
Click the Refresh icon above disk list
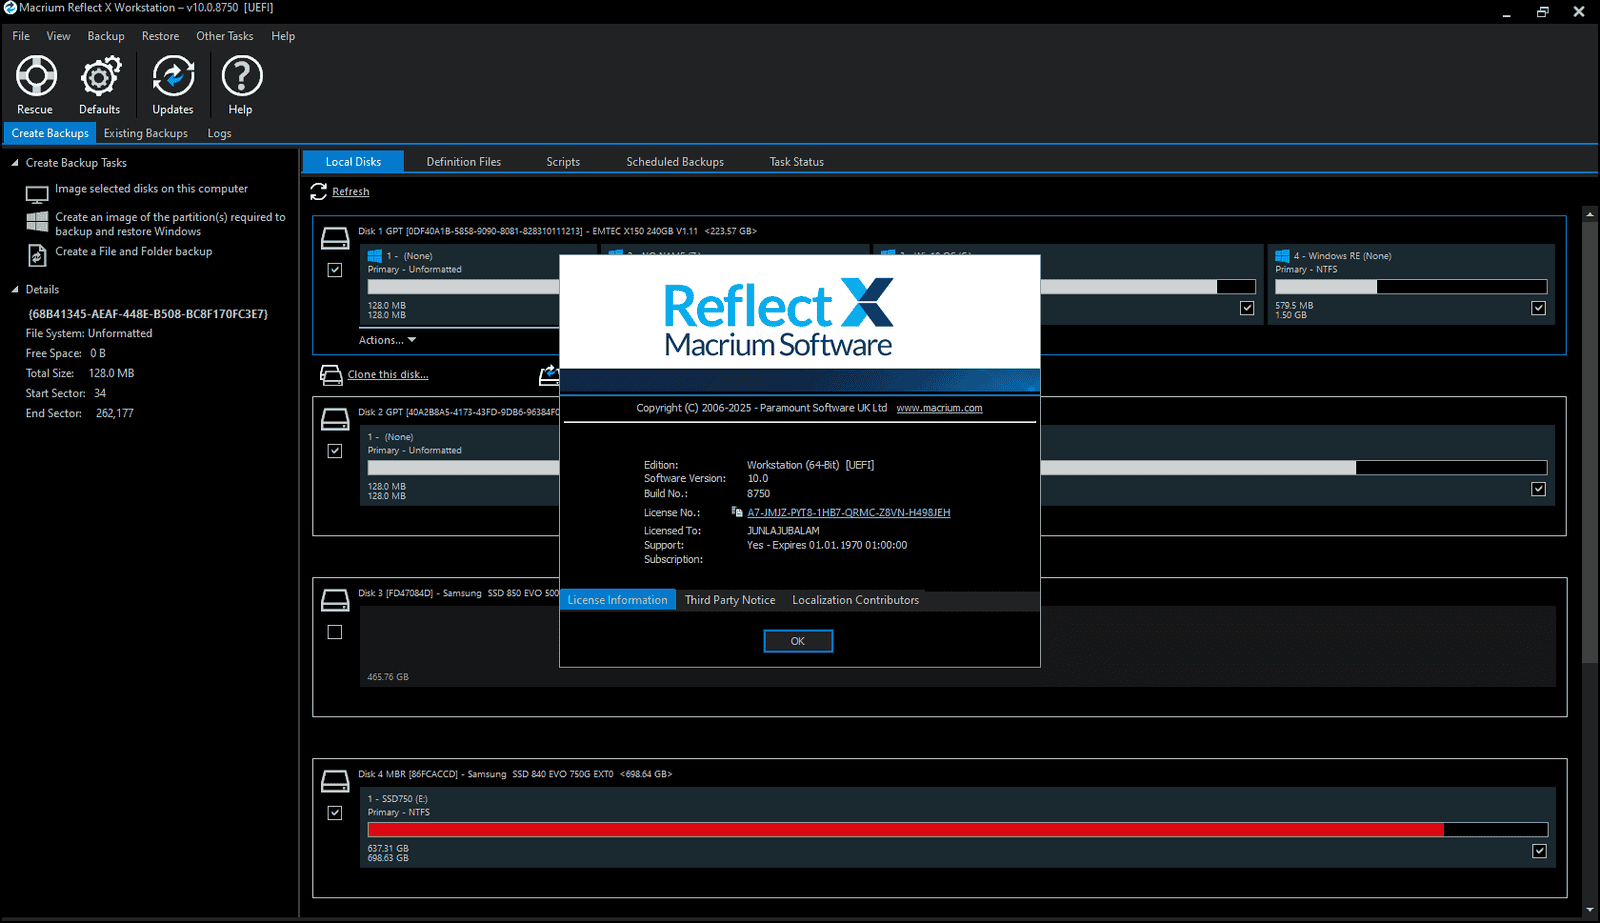pyautogui.click(x=320, y=191)
